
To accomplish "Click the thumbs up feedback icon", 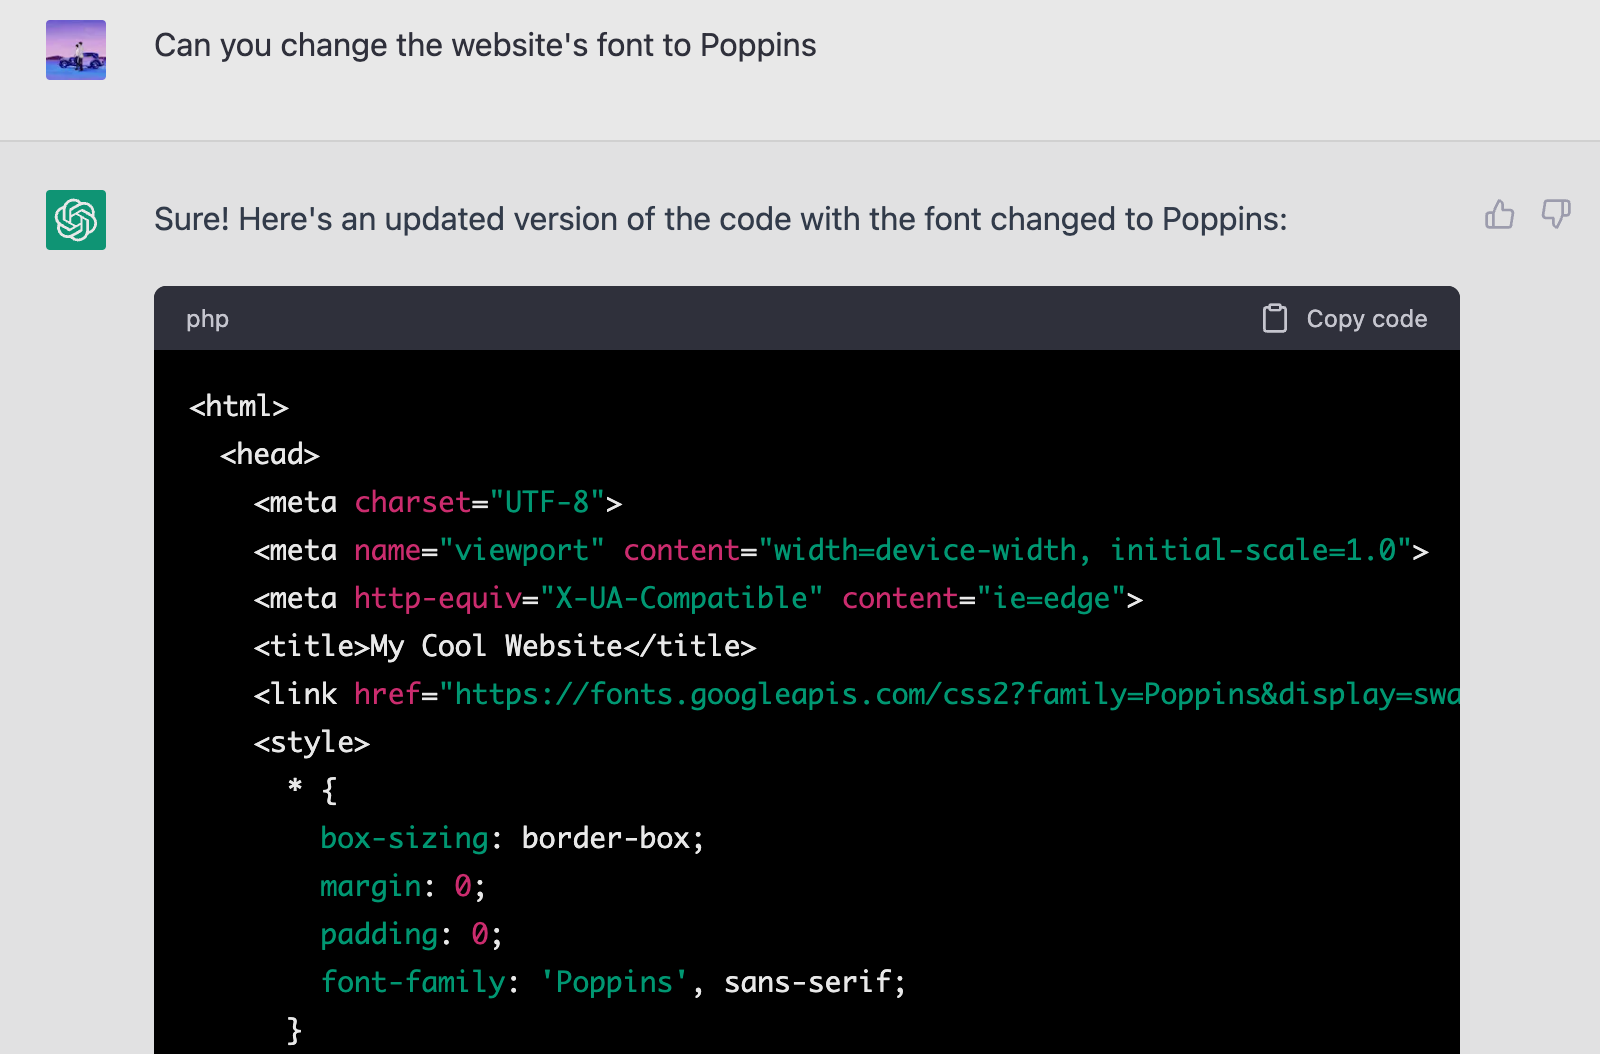I will (x=1499, y=214).
